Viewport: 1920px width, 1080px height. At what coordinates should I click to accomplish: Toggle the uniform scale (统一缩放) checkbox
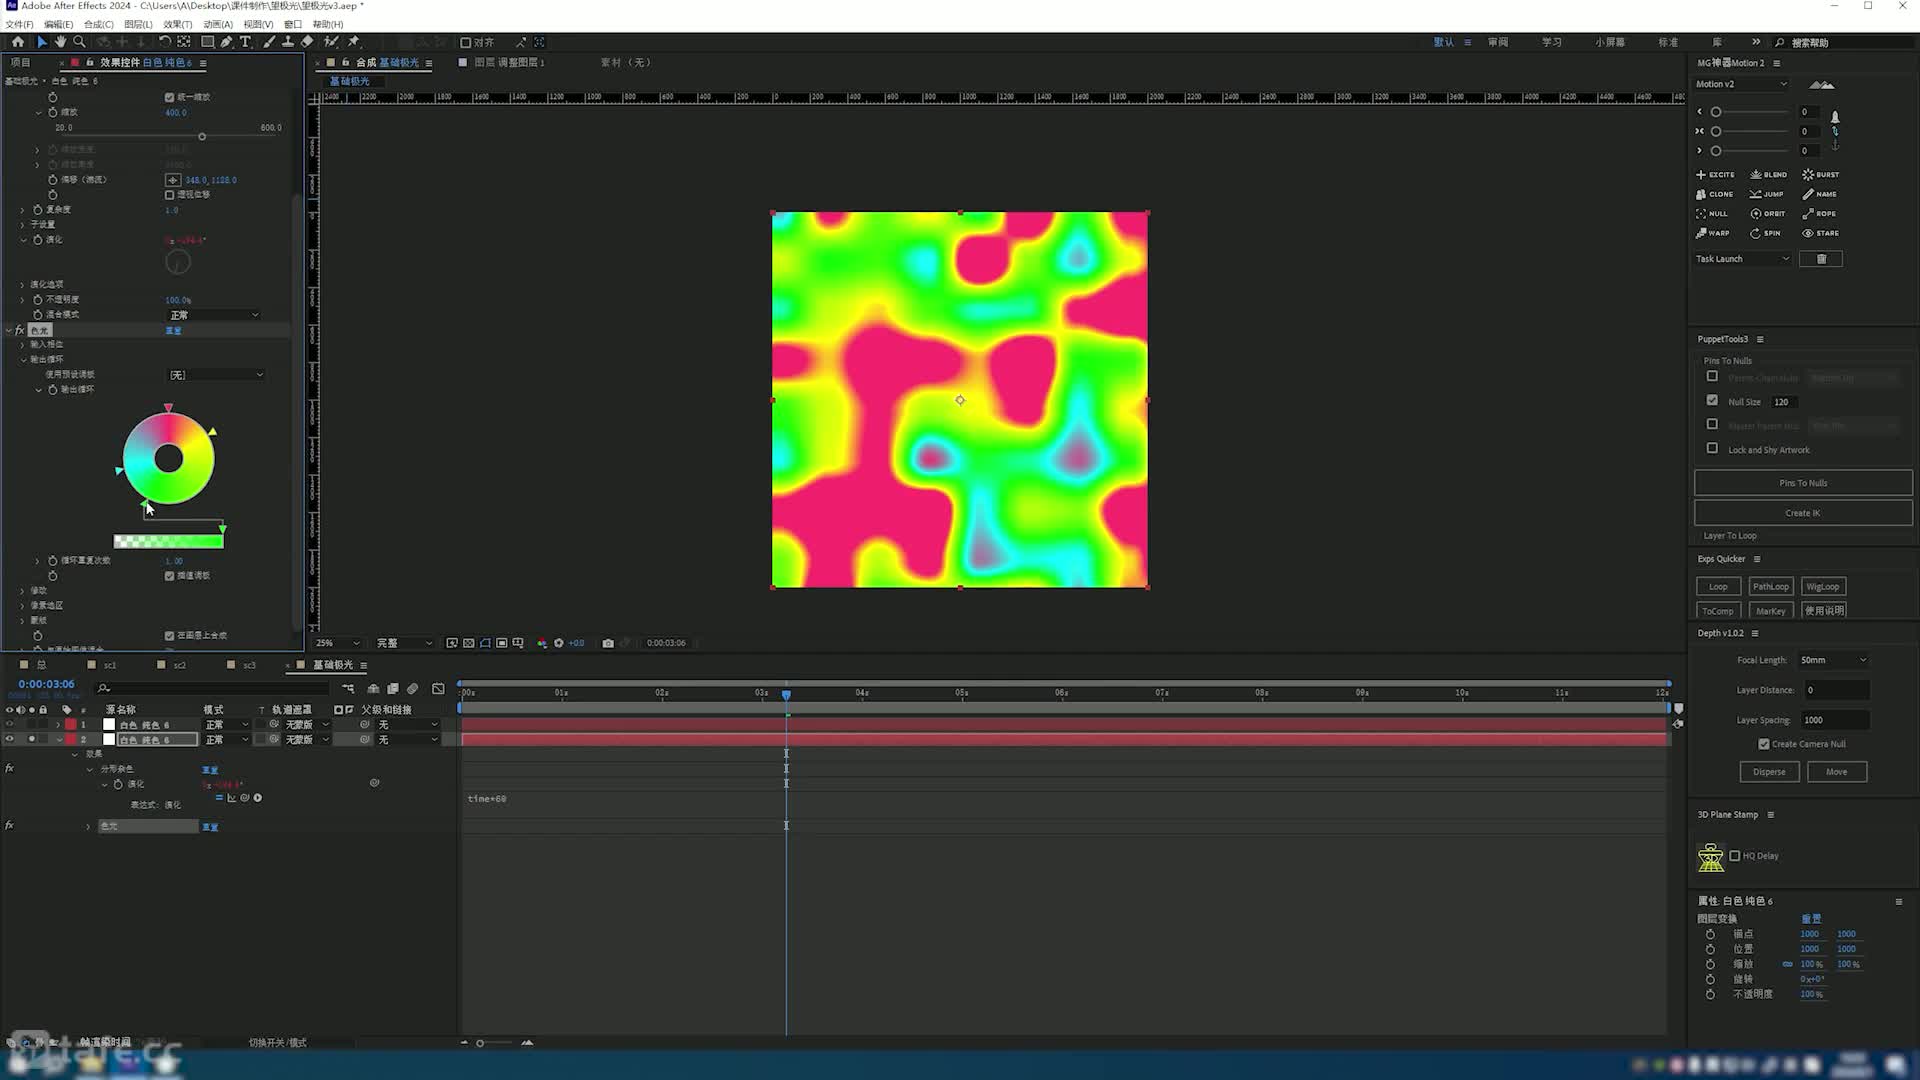tap(169, 97)
